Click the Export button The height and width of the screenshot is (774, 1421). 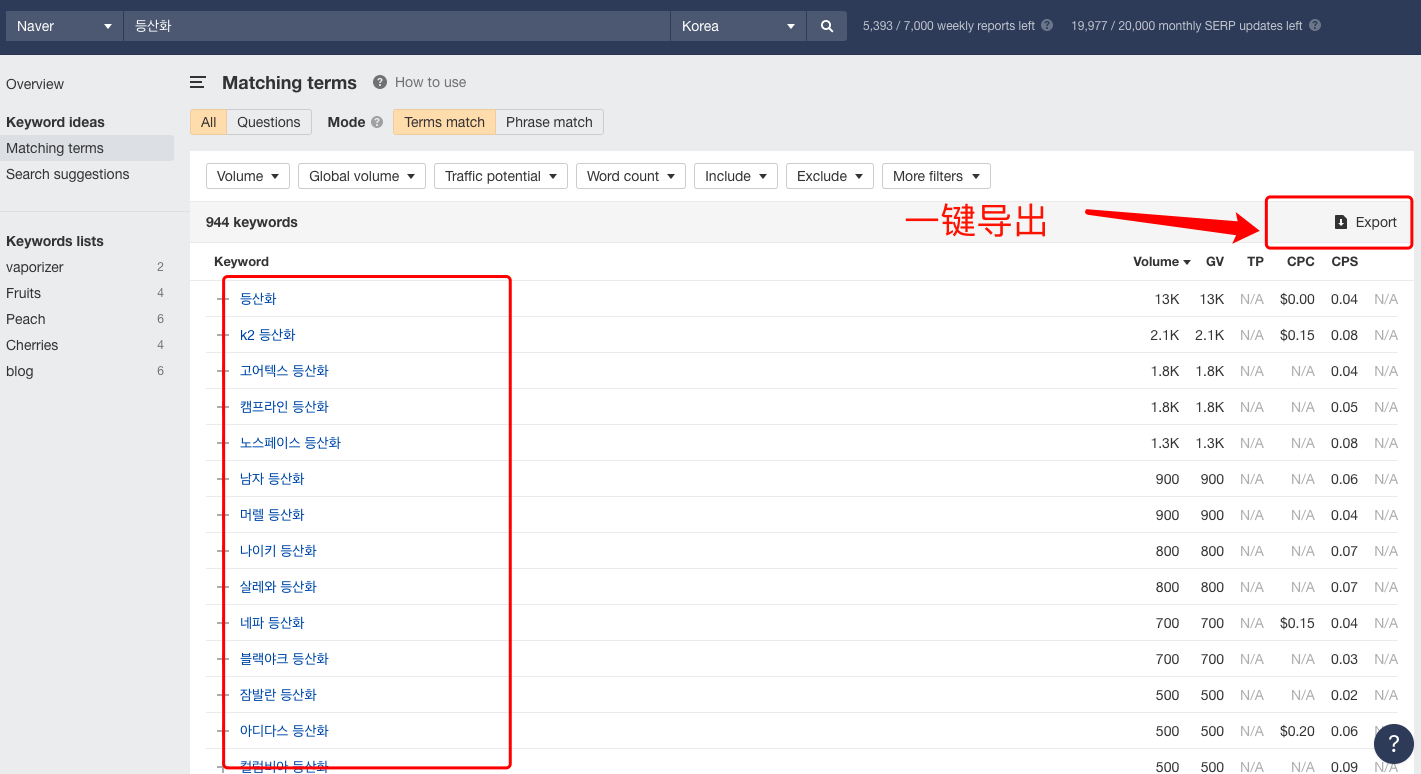point(1365,222)
